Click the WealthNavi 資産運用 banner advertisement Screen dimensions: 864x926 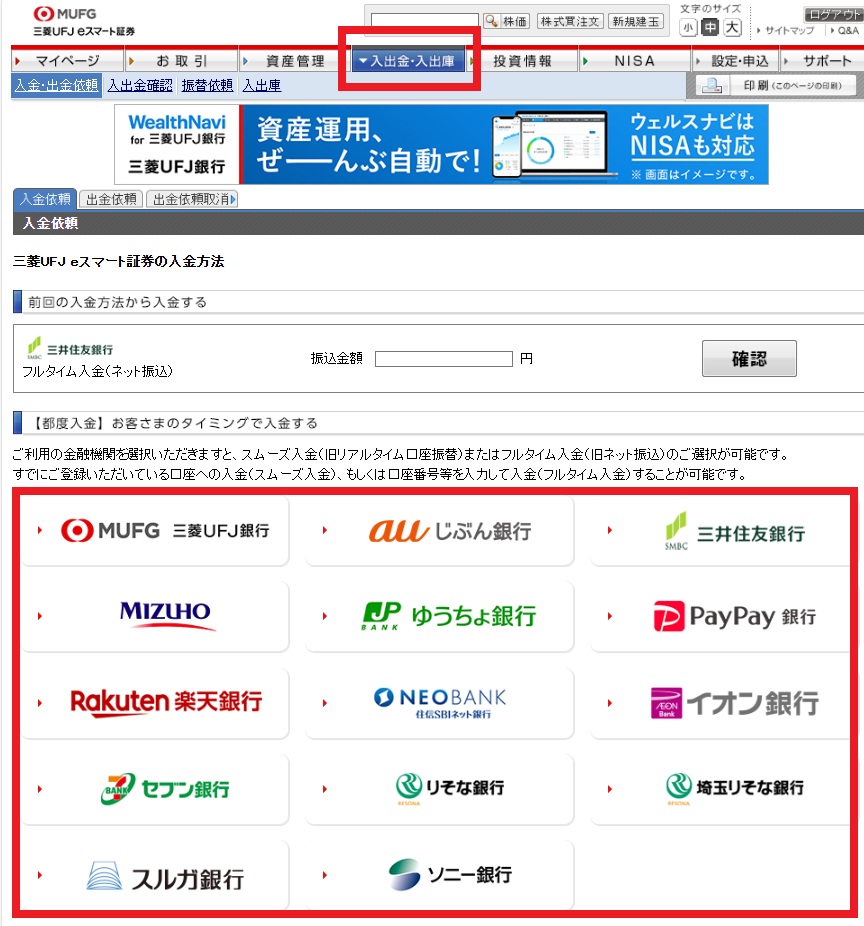tap(441, 145)
